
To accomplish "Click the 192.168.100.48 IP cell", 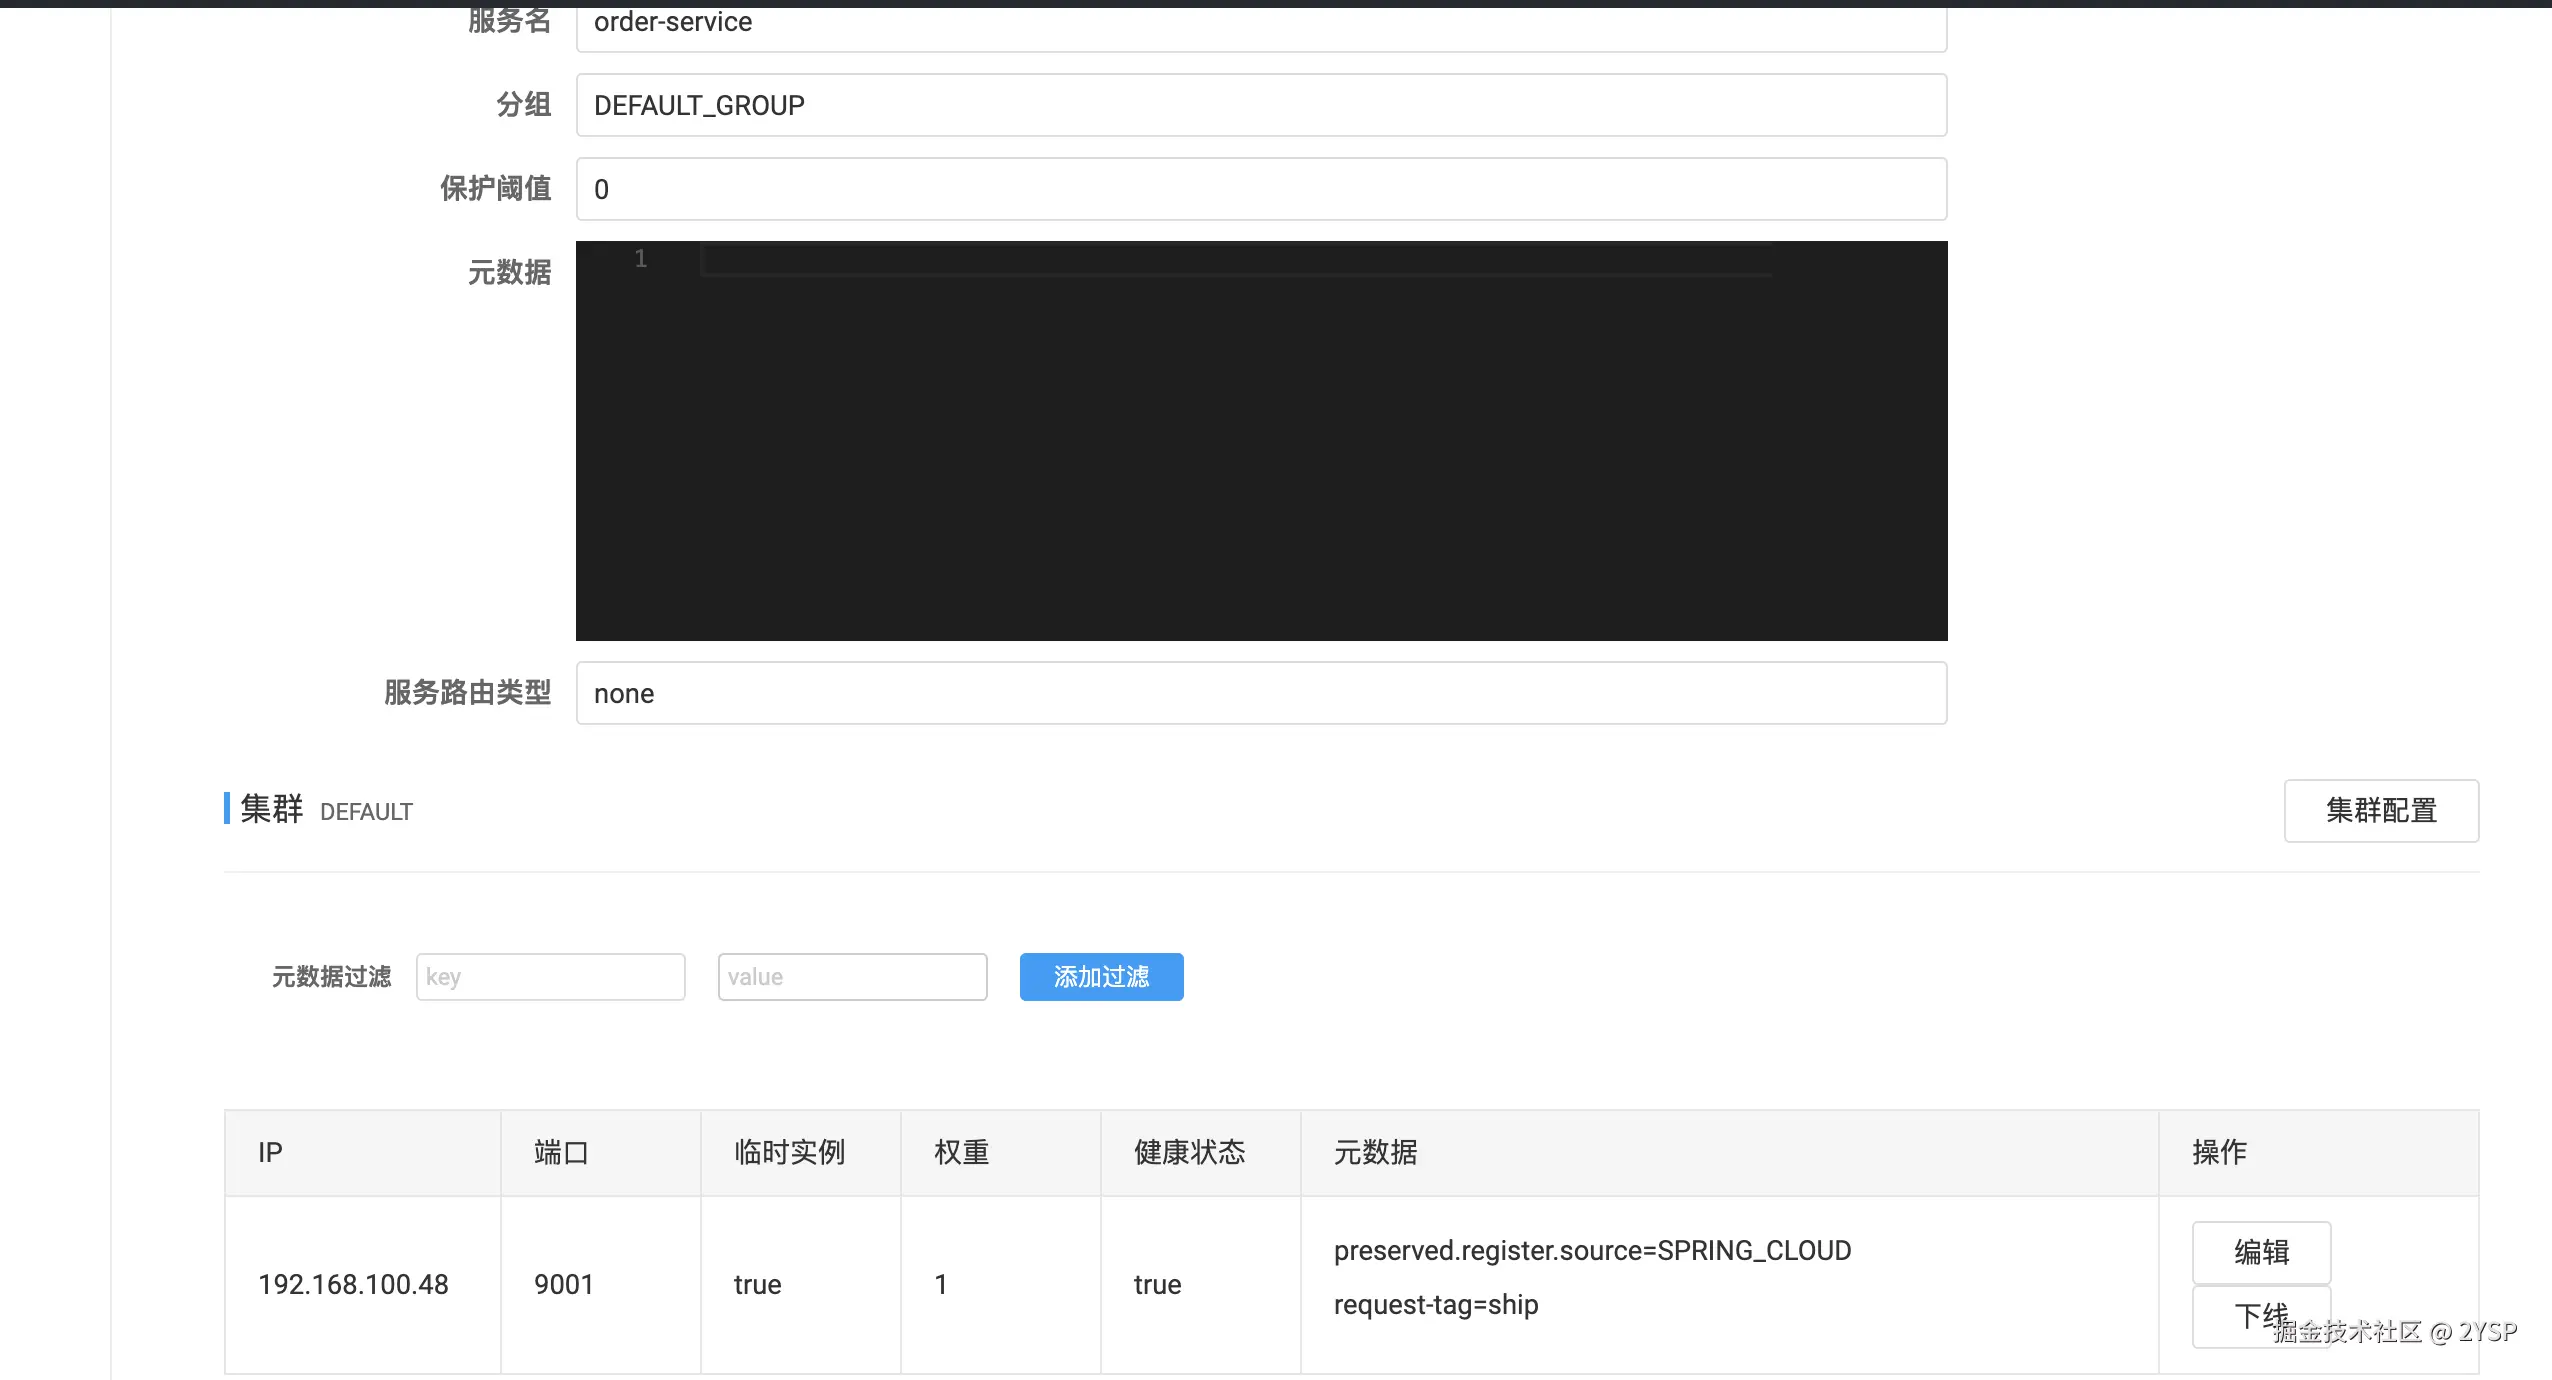I will (x=353, y=1284).
